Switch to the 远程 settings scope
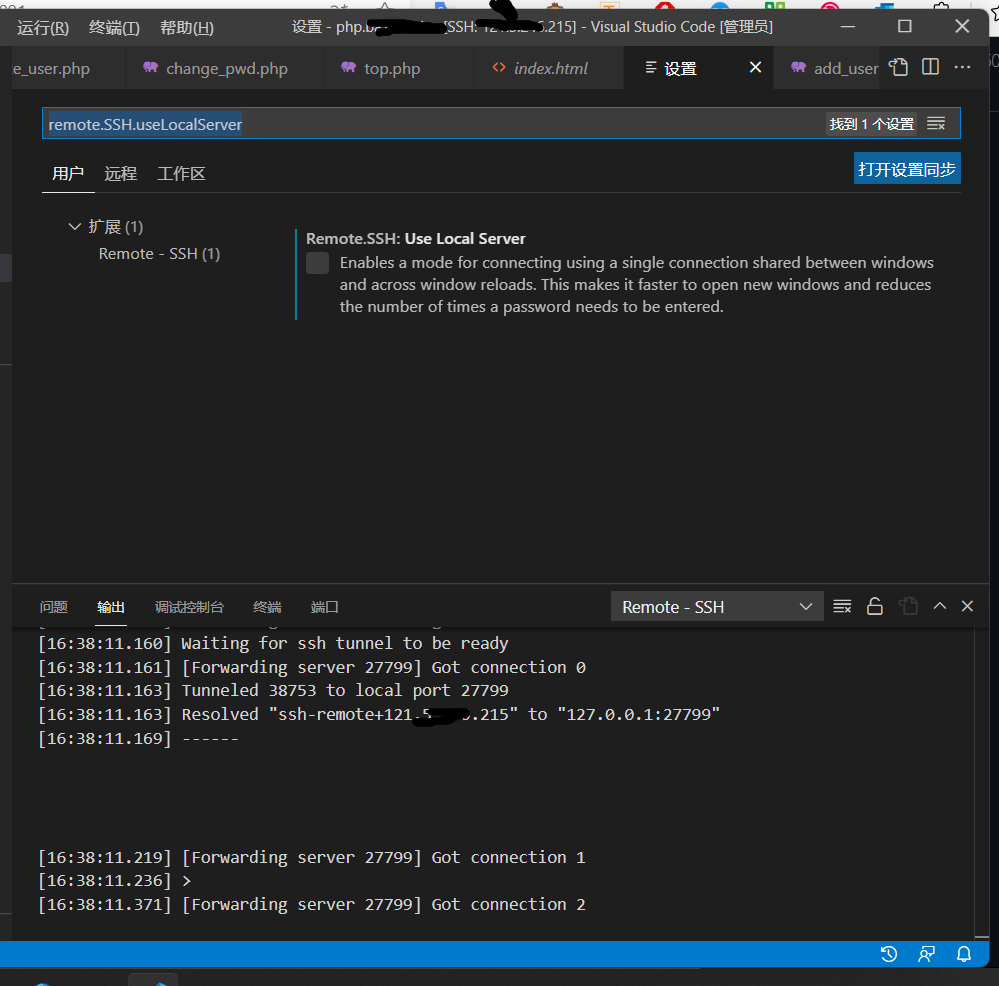 click(120, 173)
